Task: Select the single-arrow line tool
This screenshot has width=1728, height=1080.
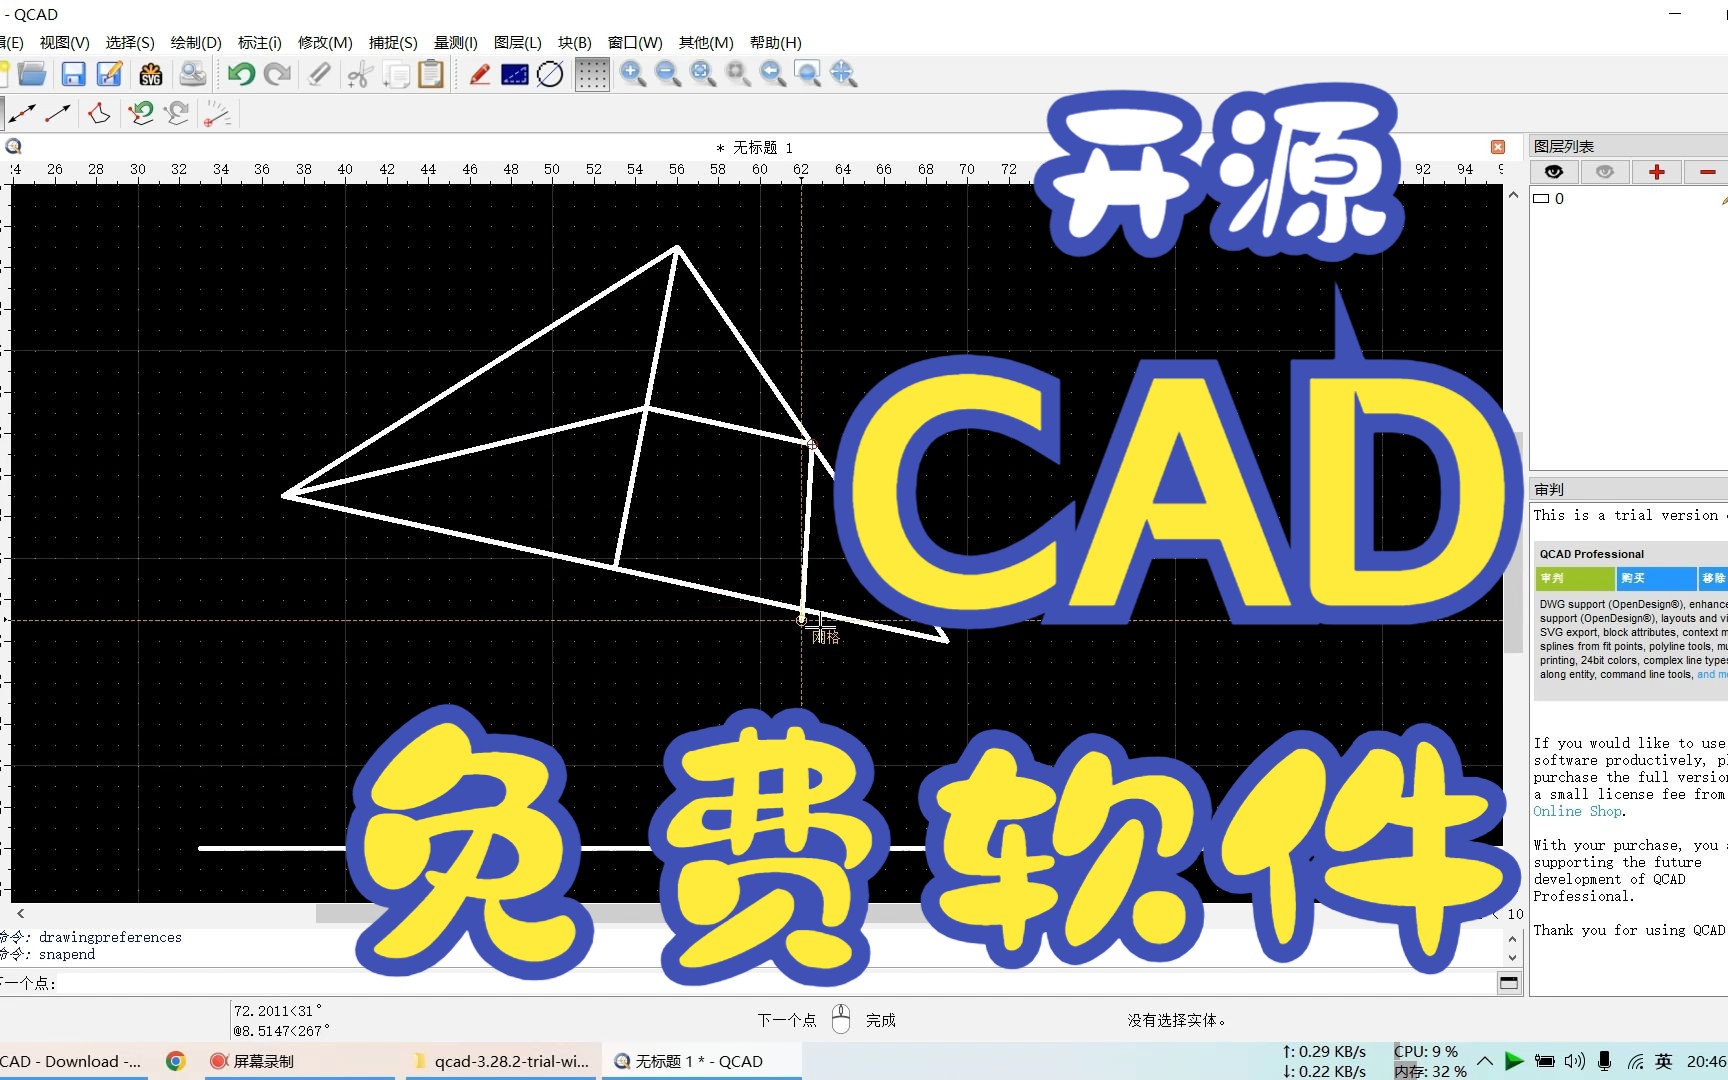Action: coord(58,114)
